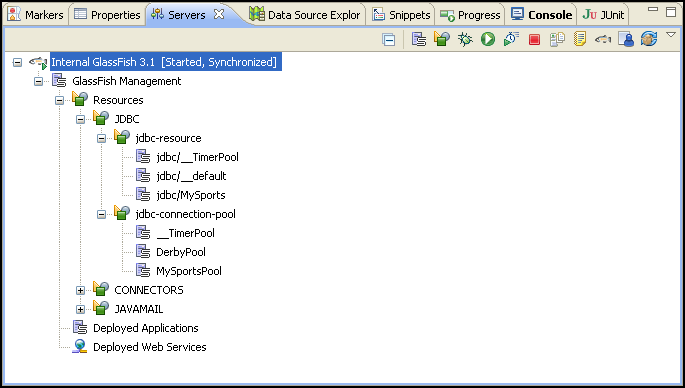Start the server with green play button
Viewport: 685px width, 388px height.
488,39
